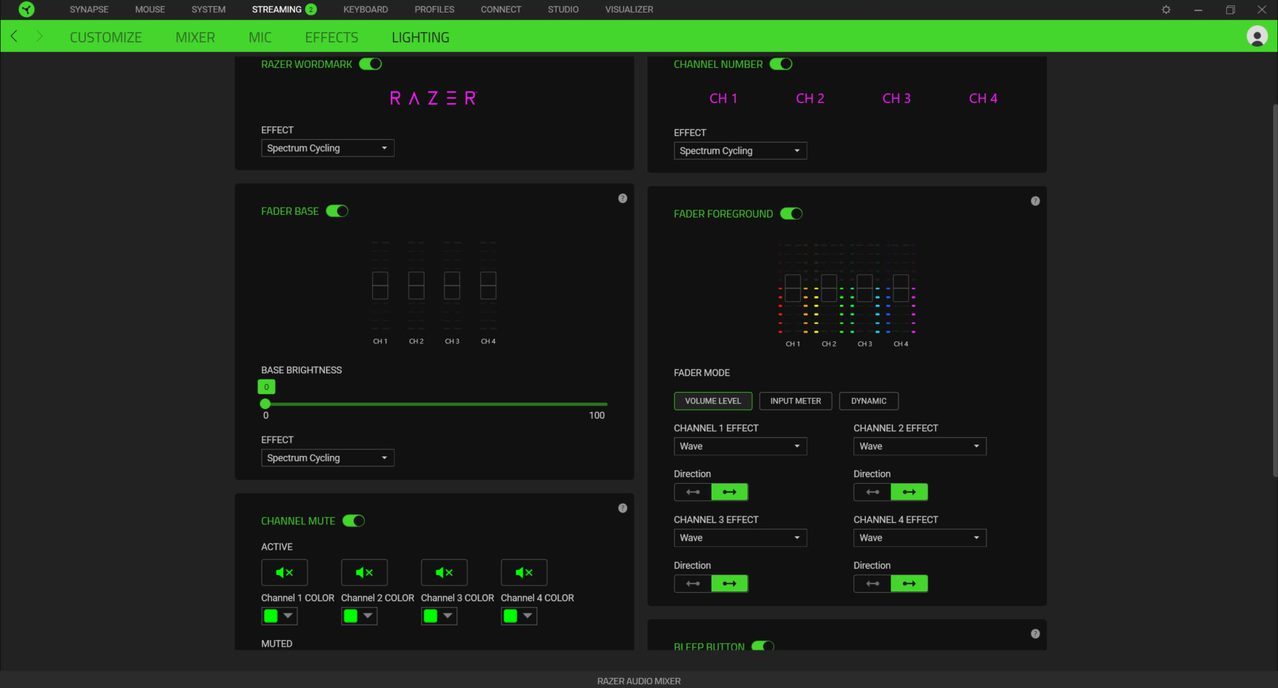The image size is (1278, 688).
Task: Set Channel 1 direction to right arrow
Action: (x=729, y=492)
